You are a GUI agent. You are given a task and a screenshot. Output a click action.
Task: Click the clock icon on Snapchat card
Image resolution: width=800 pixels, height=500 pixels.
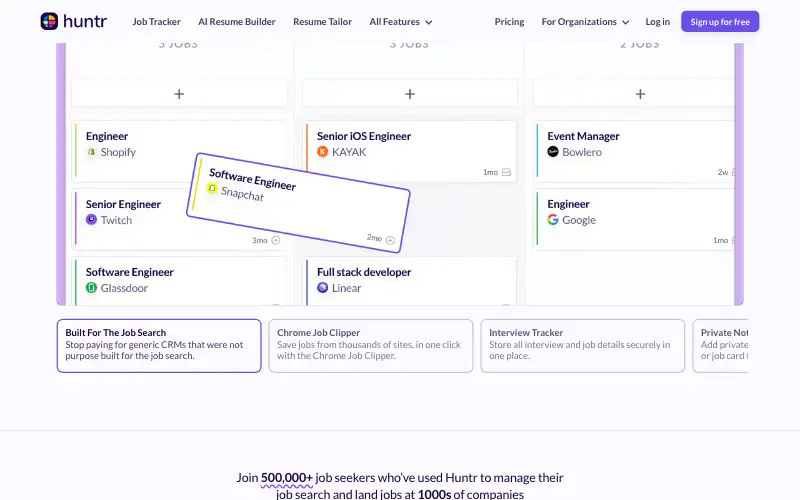click(390, 240)
